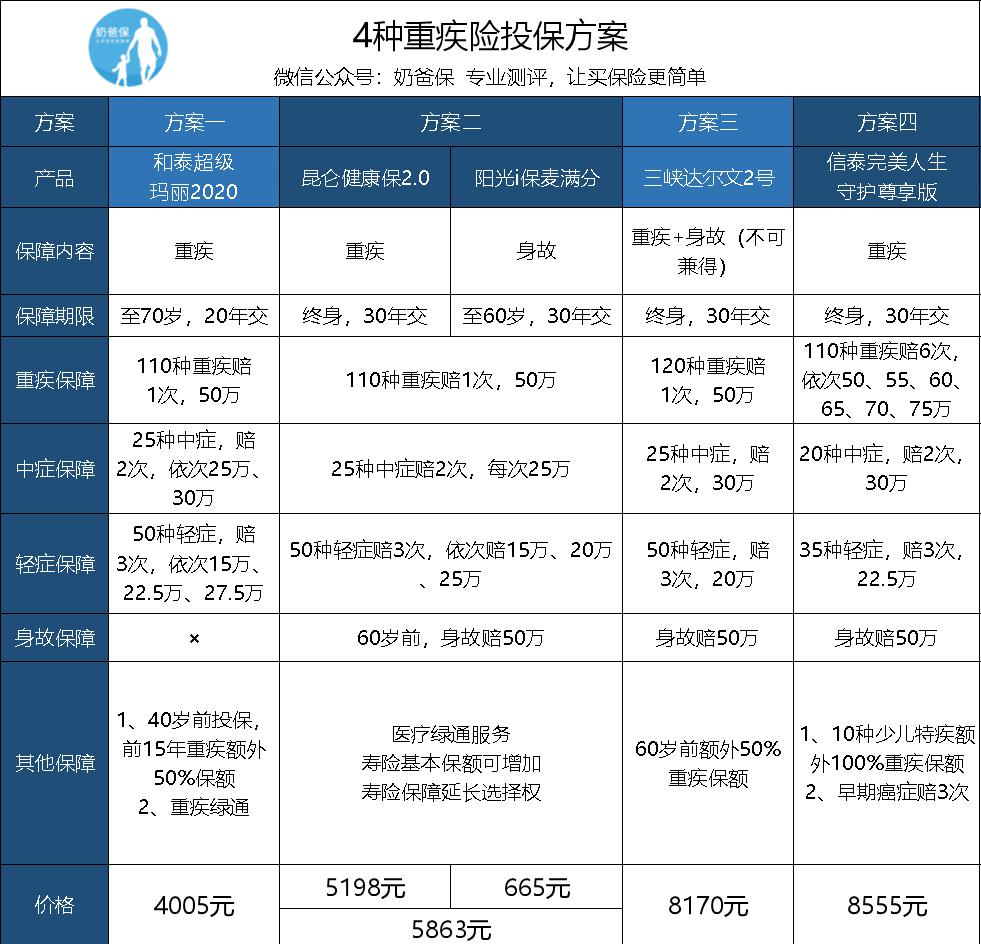Click the 40岁前投保 extra coverage cell
Viewport: 981px width, 944px height.
pyautogui.click(x=194, y=763)
